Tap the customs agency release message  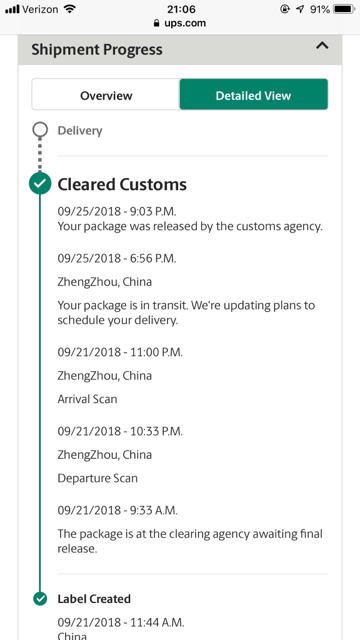190,227
